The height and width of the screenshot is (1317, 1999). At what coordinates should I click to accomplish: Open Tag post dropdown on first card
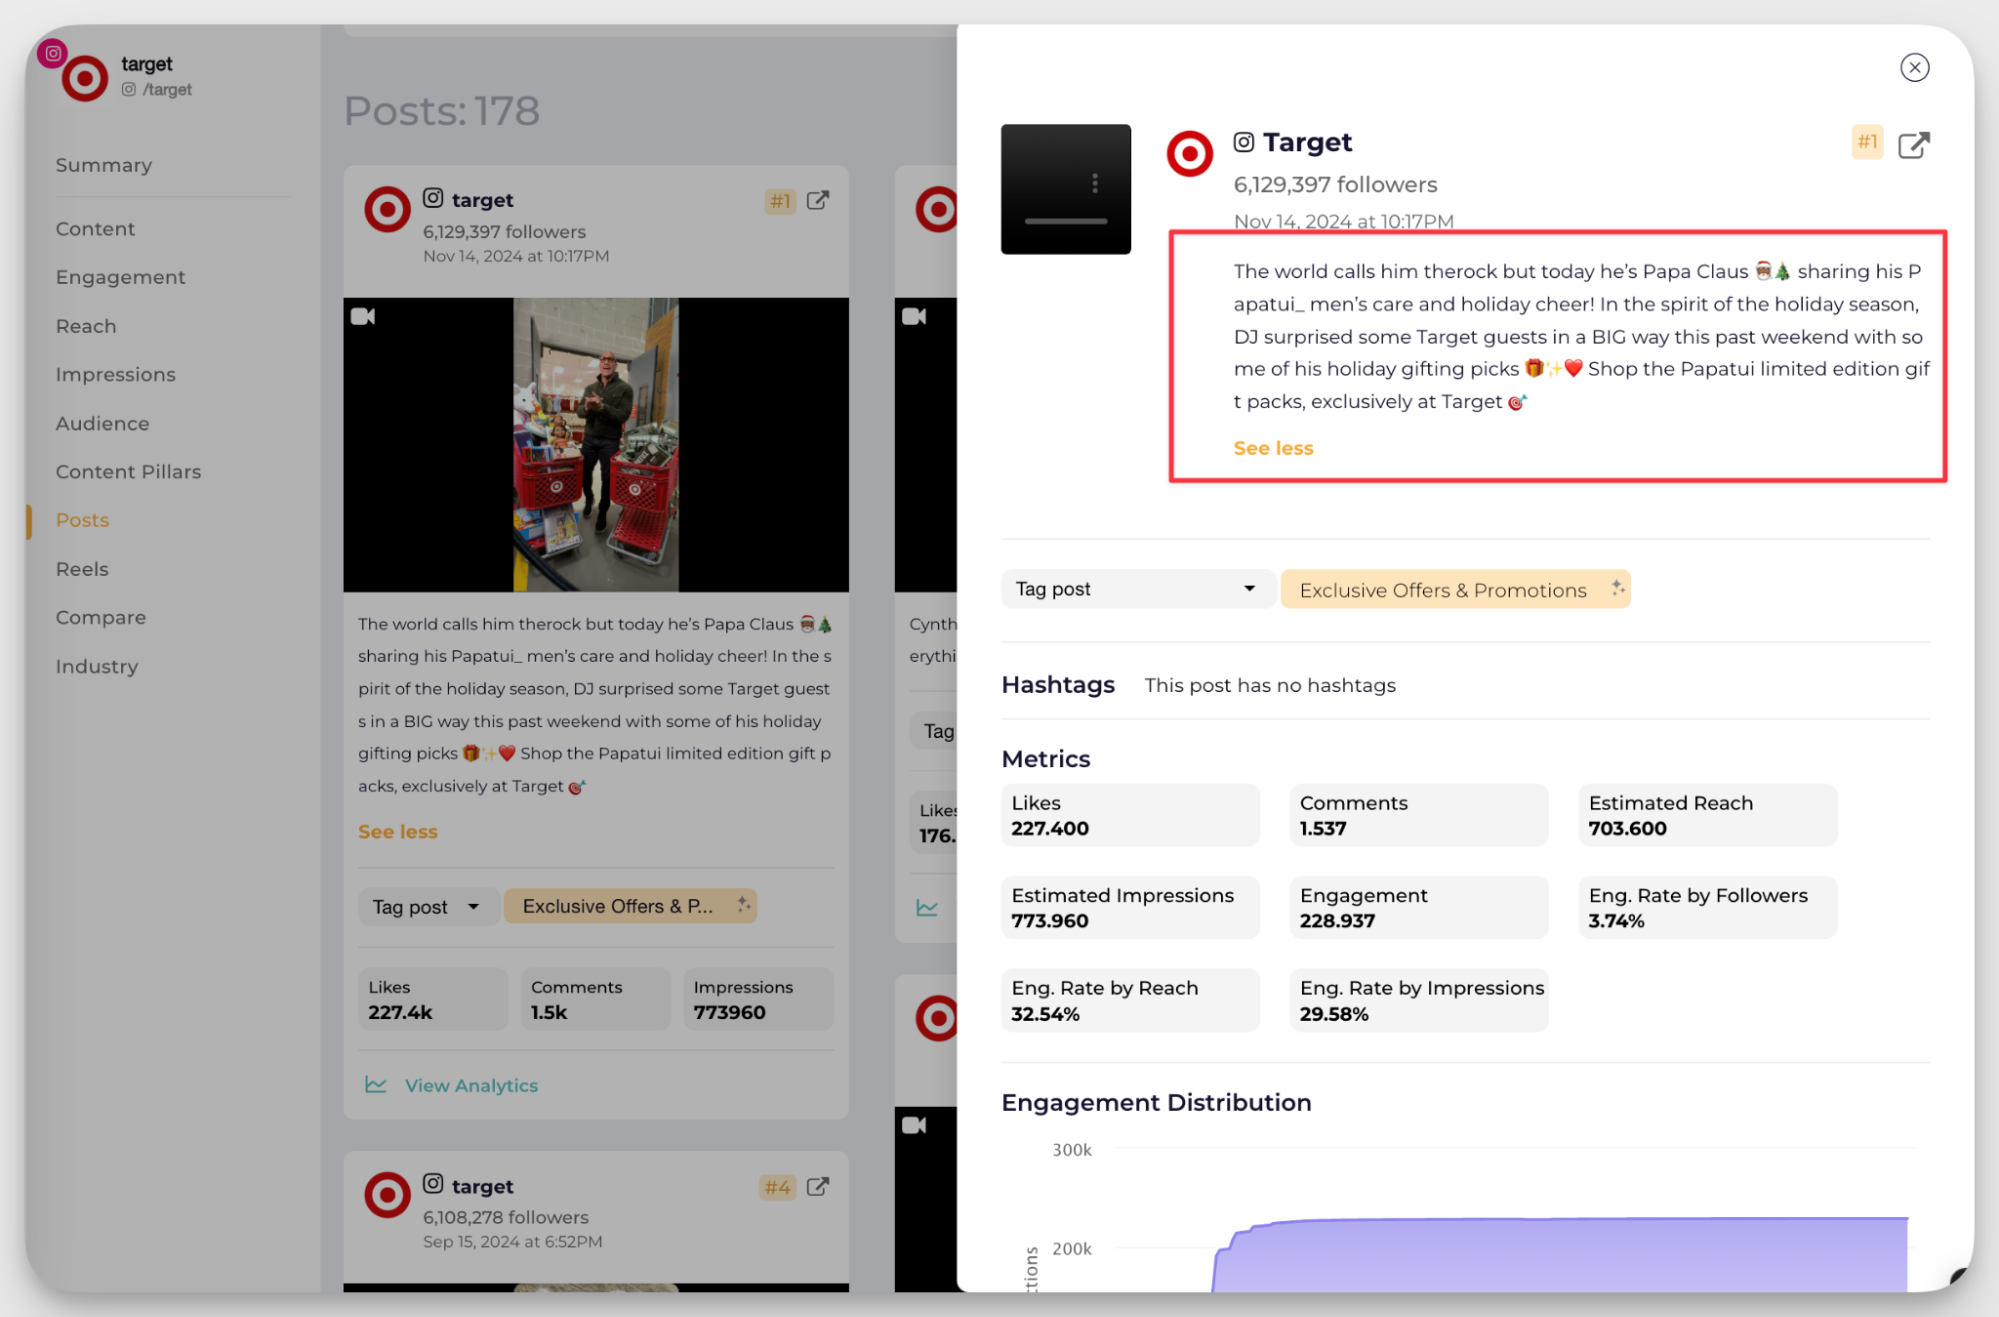tap(428, 907)
